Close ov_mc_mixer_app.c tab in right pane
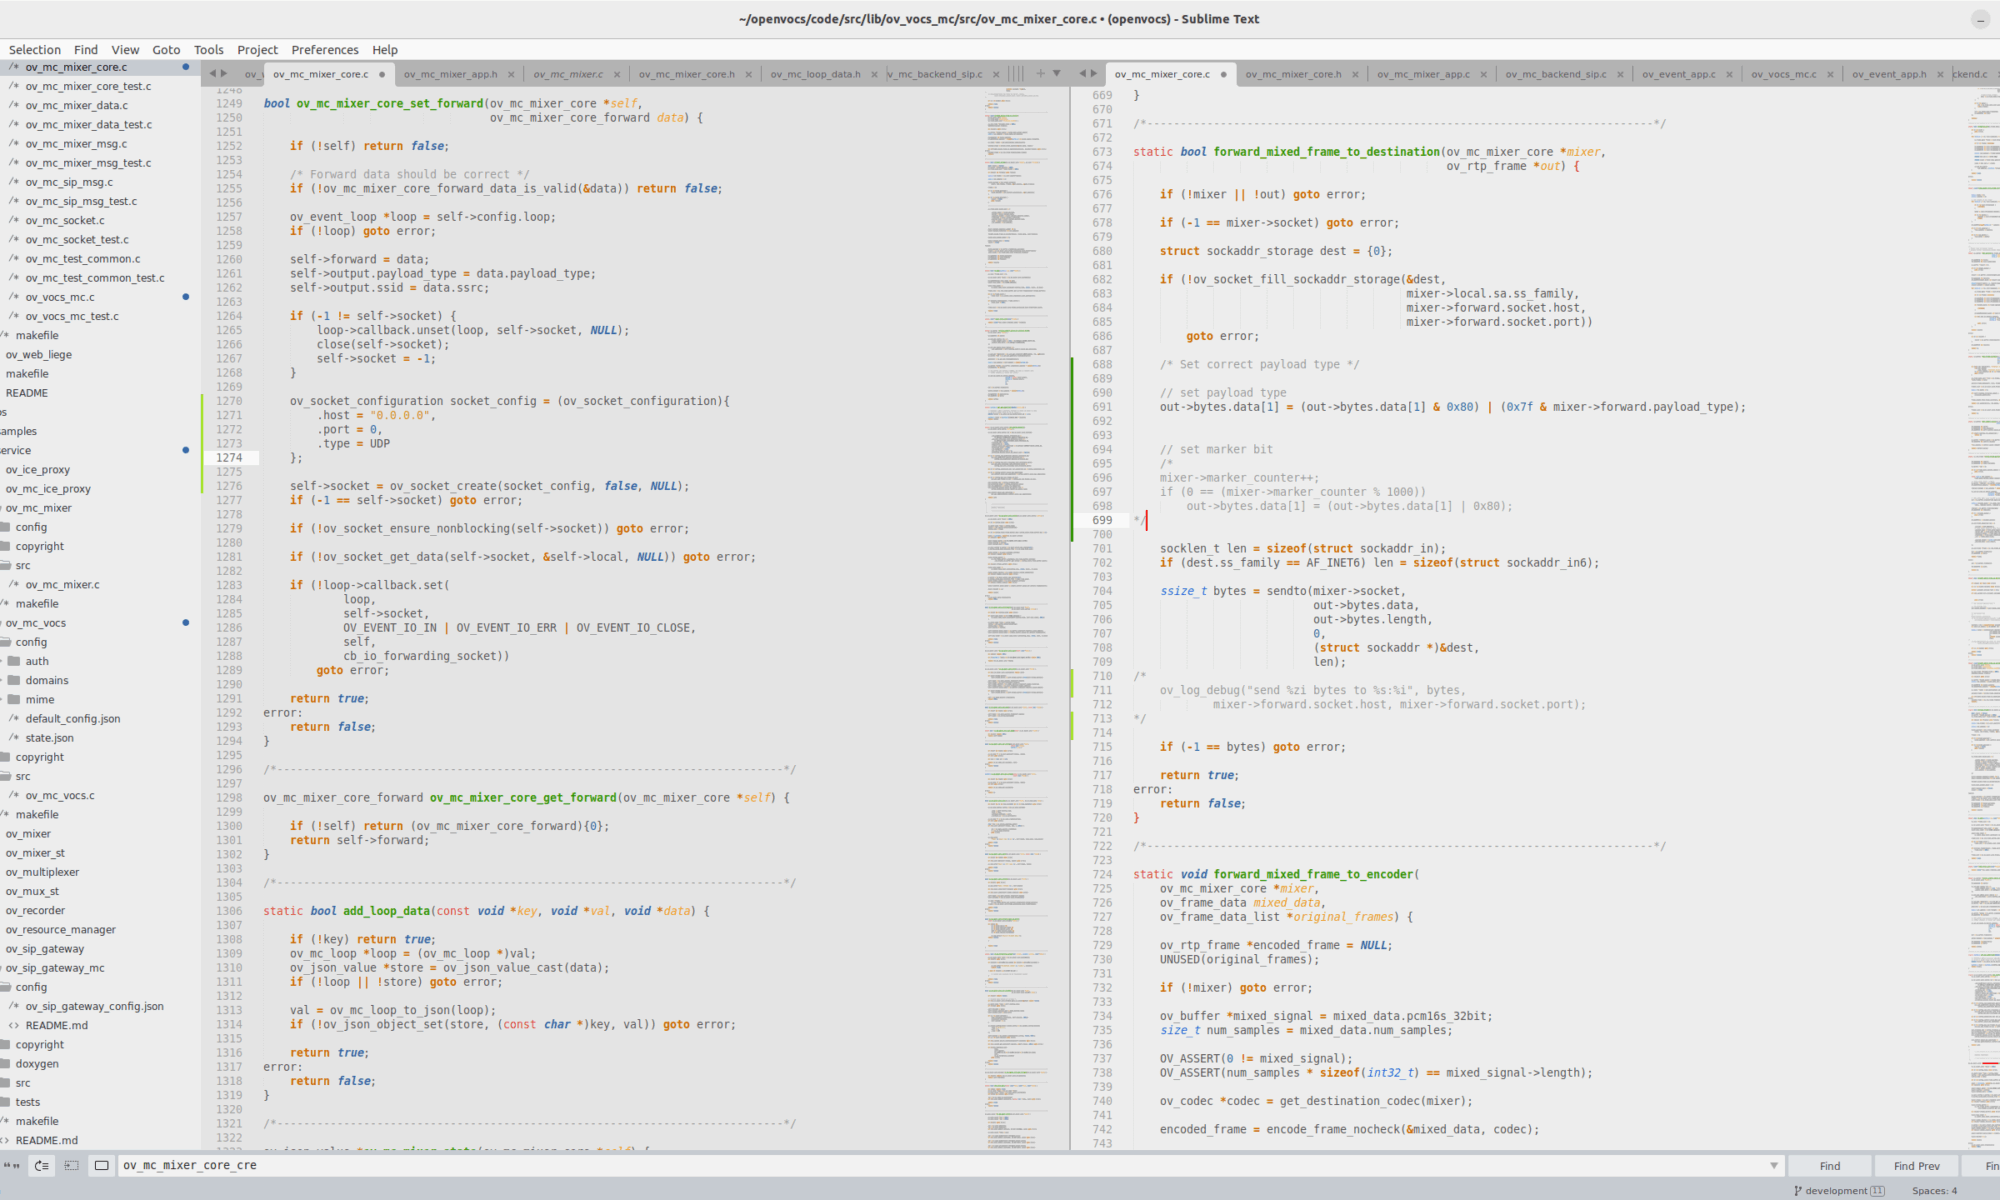The image size is (2000, 1200). (1483, 74)
